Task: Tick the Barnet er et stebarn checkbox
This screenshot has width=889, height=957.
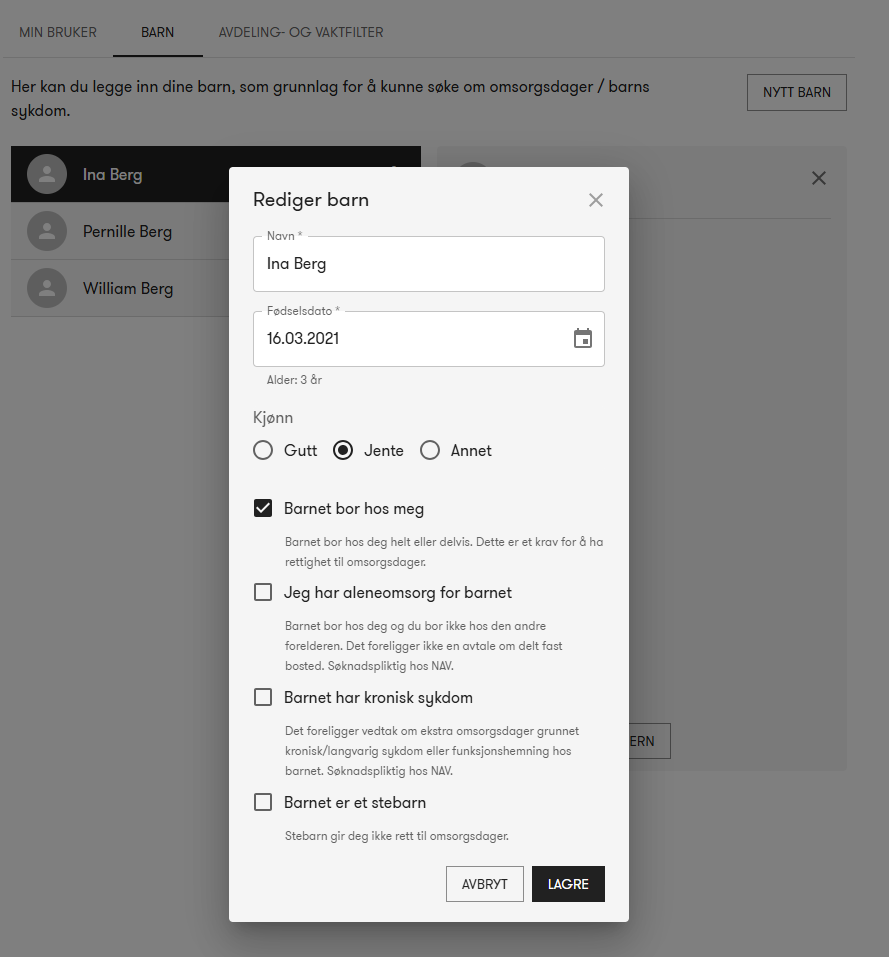Action: coord(263,803)
